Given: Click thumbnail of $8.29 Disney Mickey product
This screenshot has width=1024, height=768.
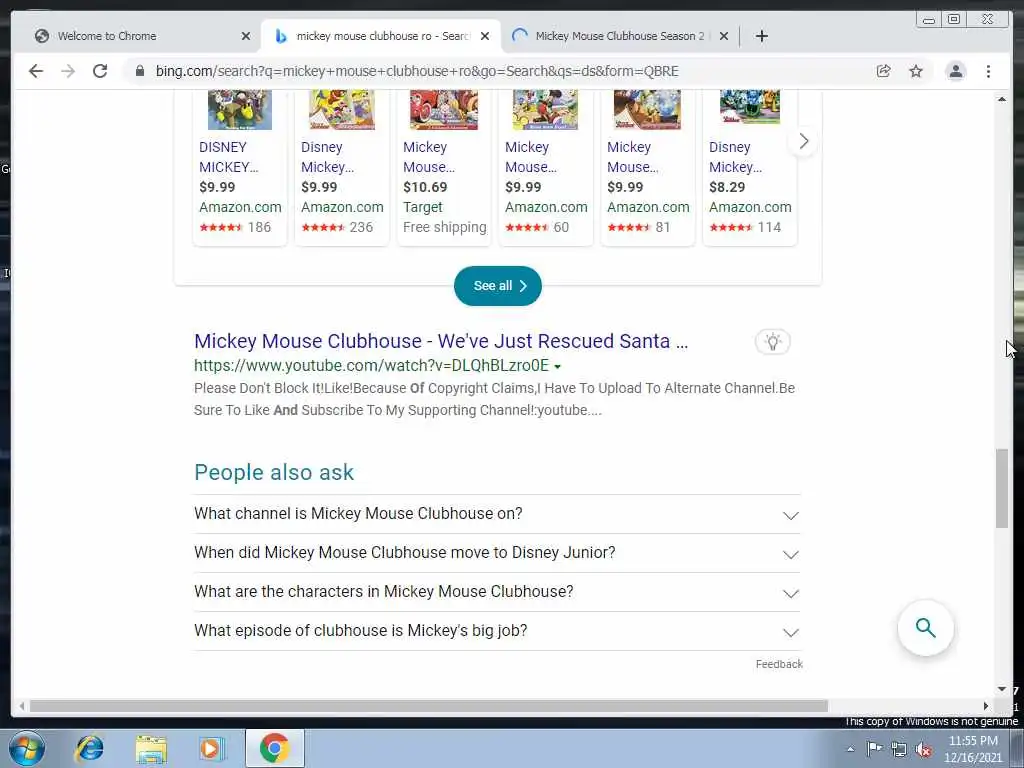Looking at the screenshot, I should [749, 107].
